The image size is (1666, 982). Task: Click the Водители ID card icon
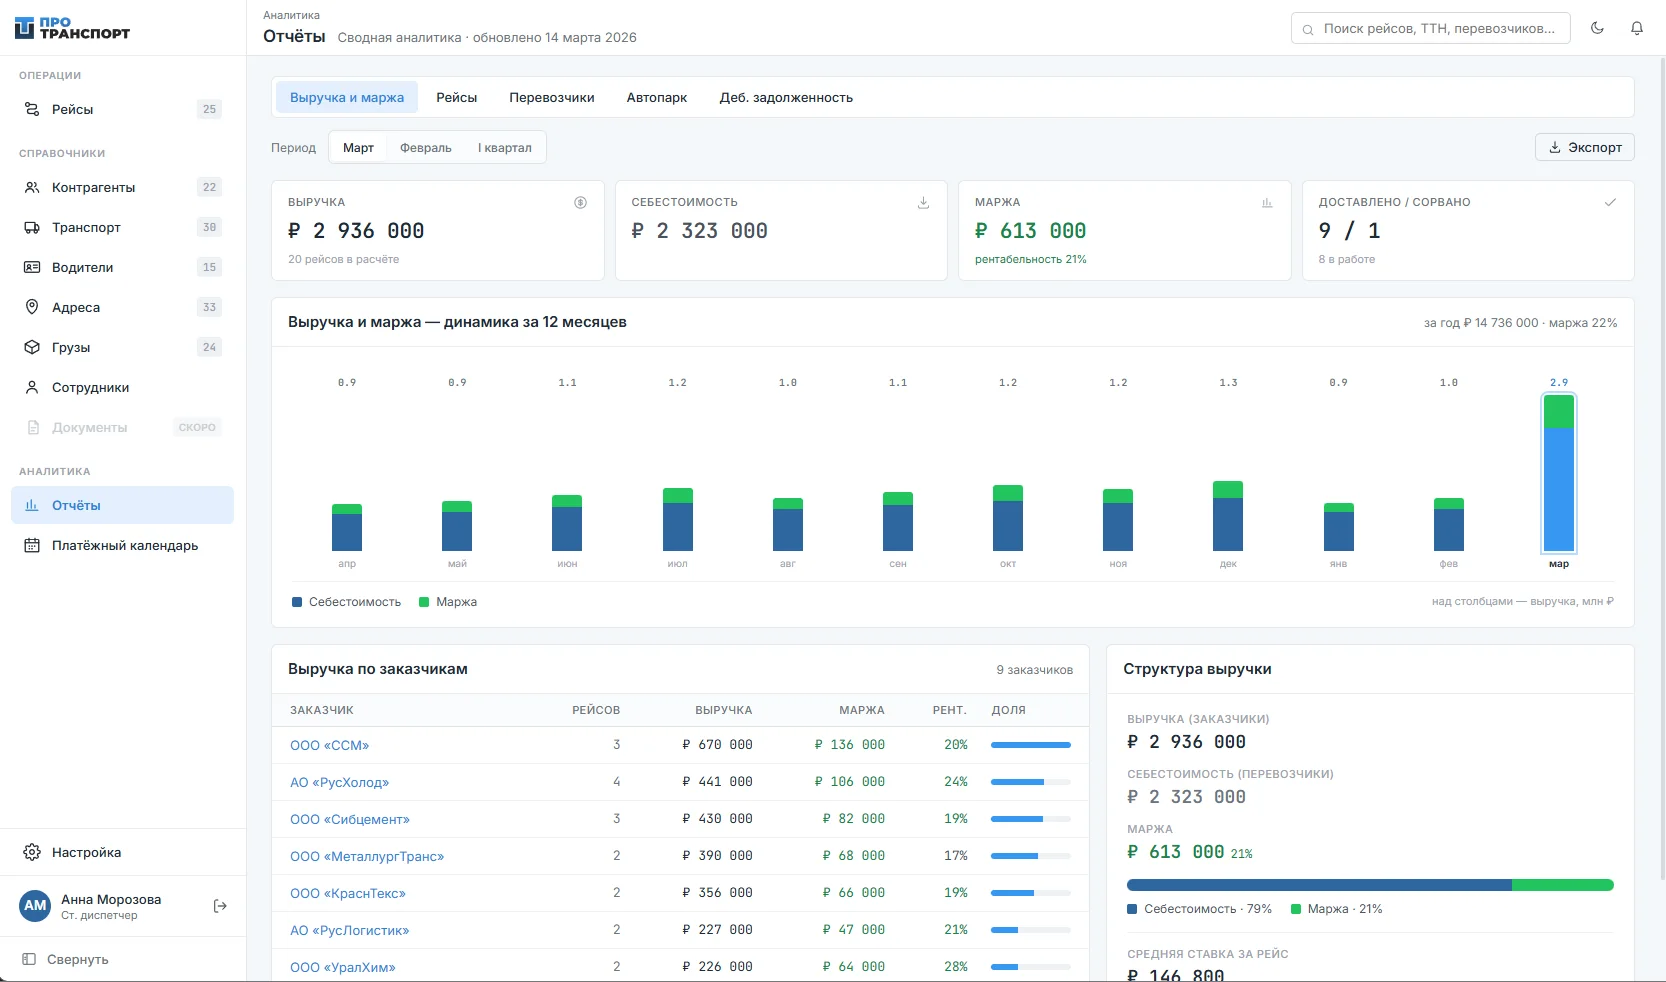32,267
